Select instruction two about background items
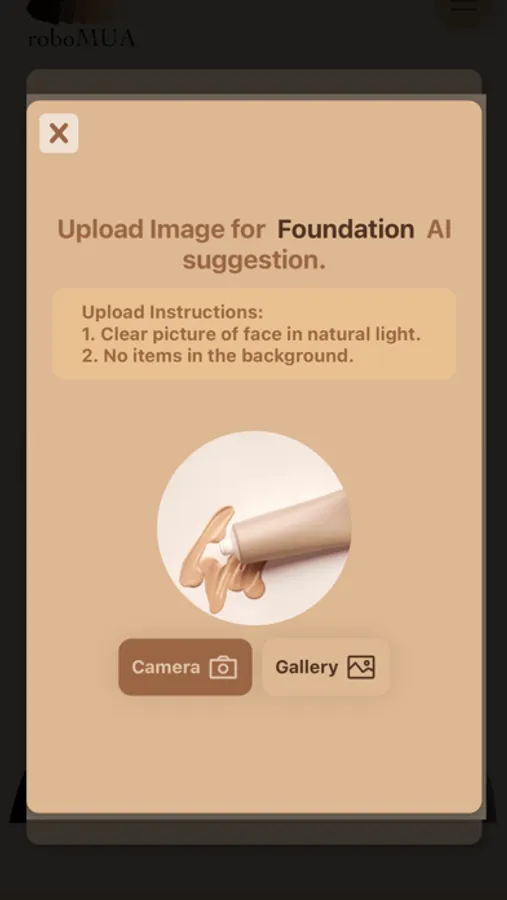The height and width of the screenshot is (900, 507). point(217,355)
